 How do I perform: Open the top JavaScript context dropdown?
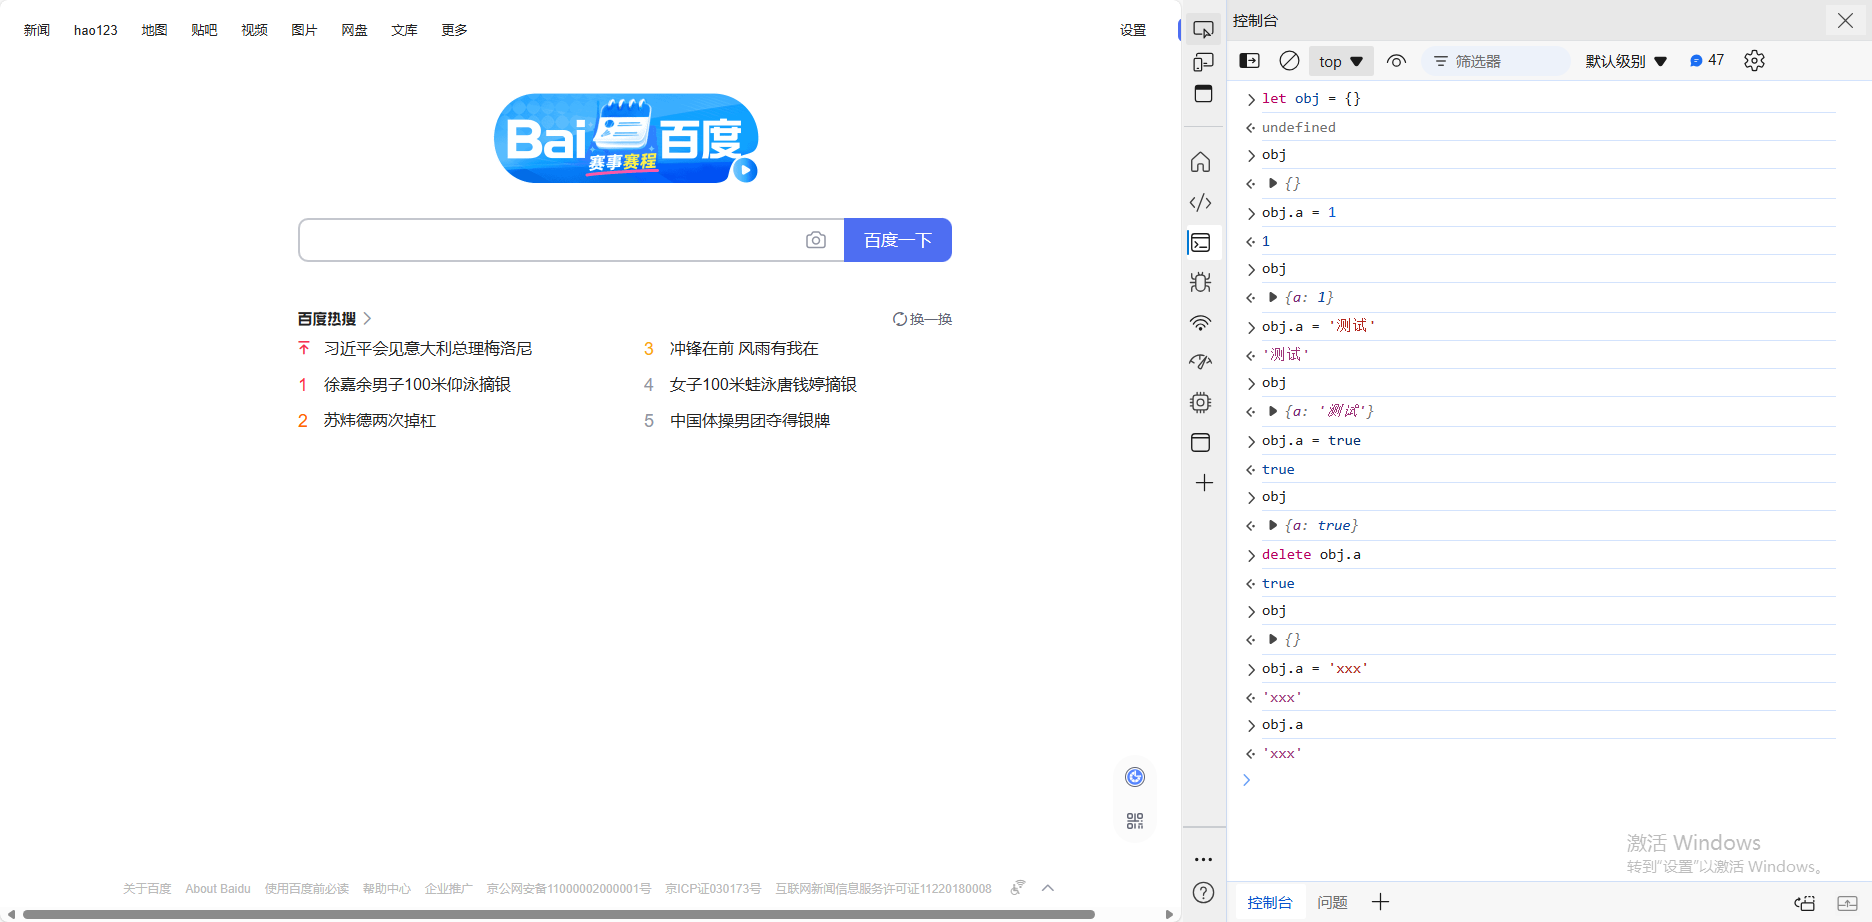[1341, 61]
